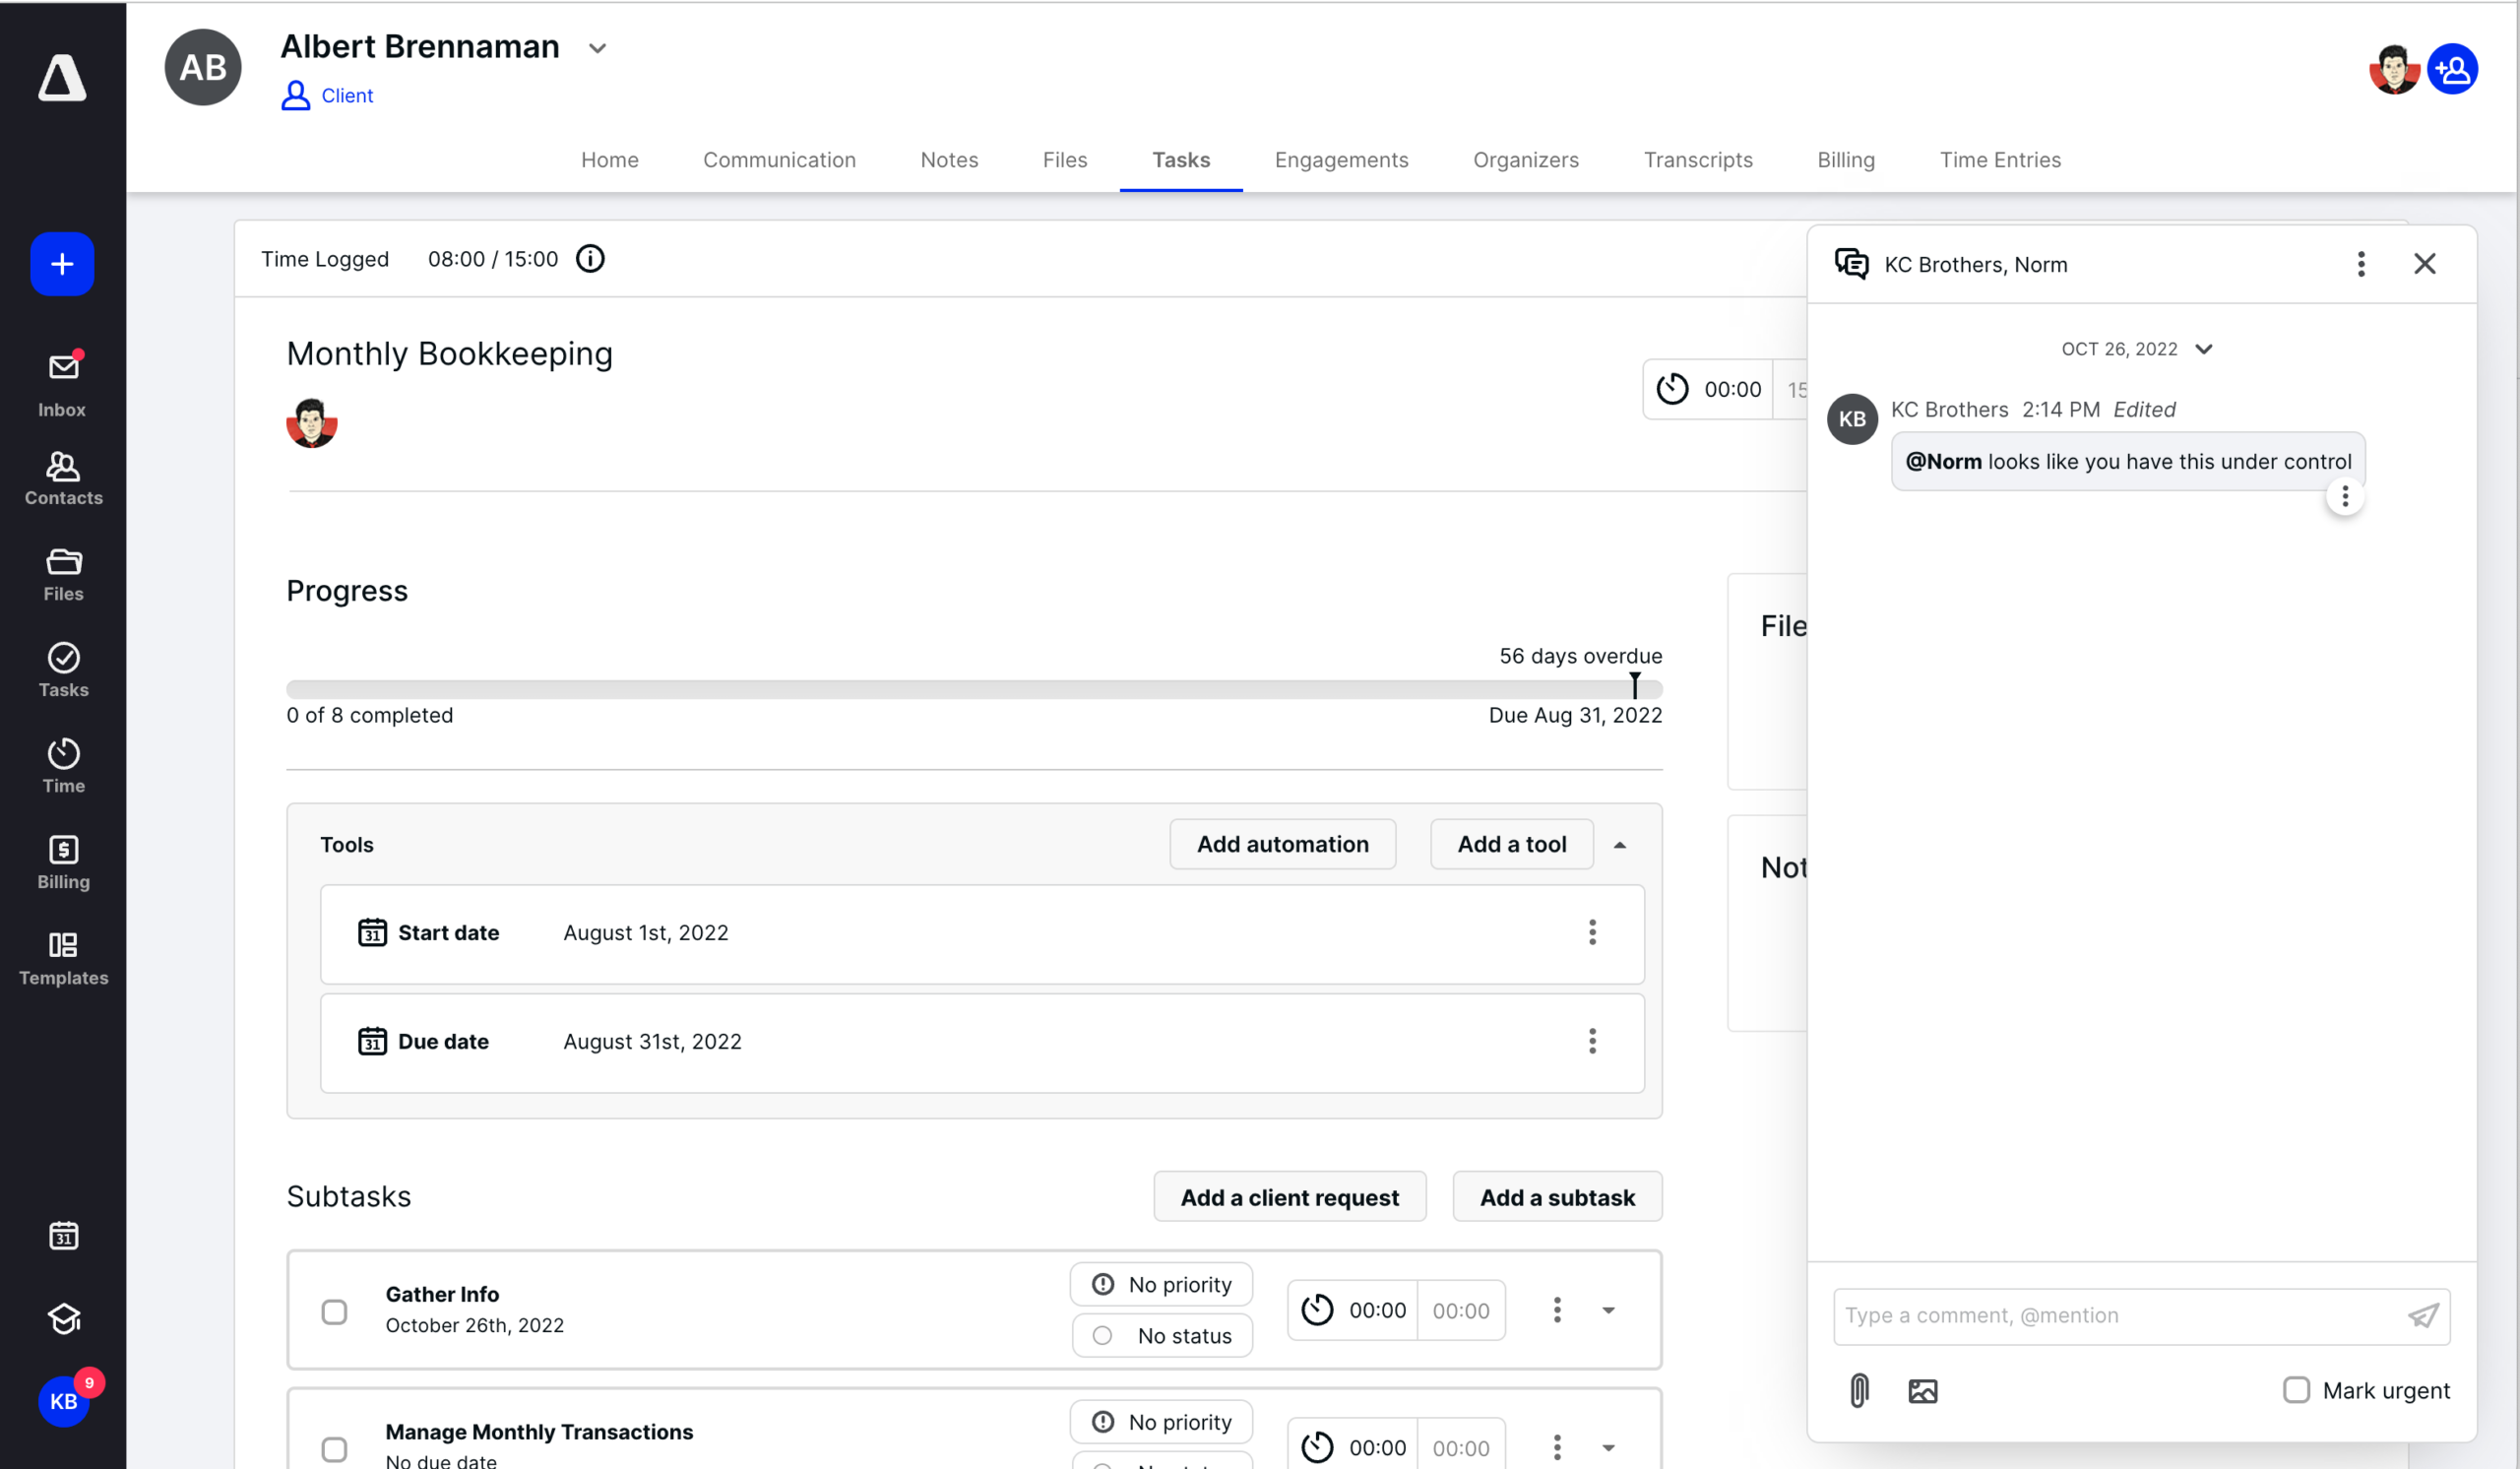Viewport: 2520px width, 1469px height.
Task: Click the blue plus create button
Action: (62, 264)
